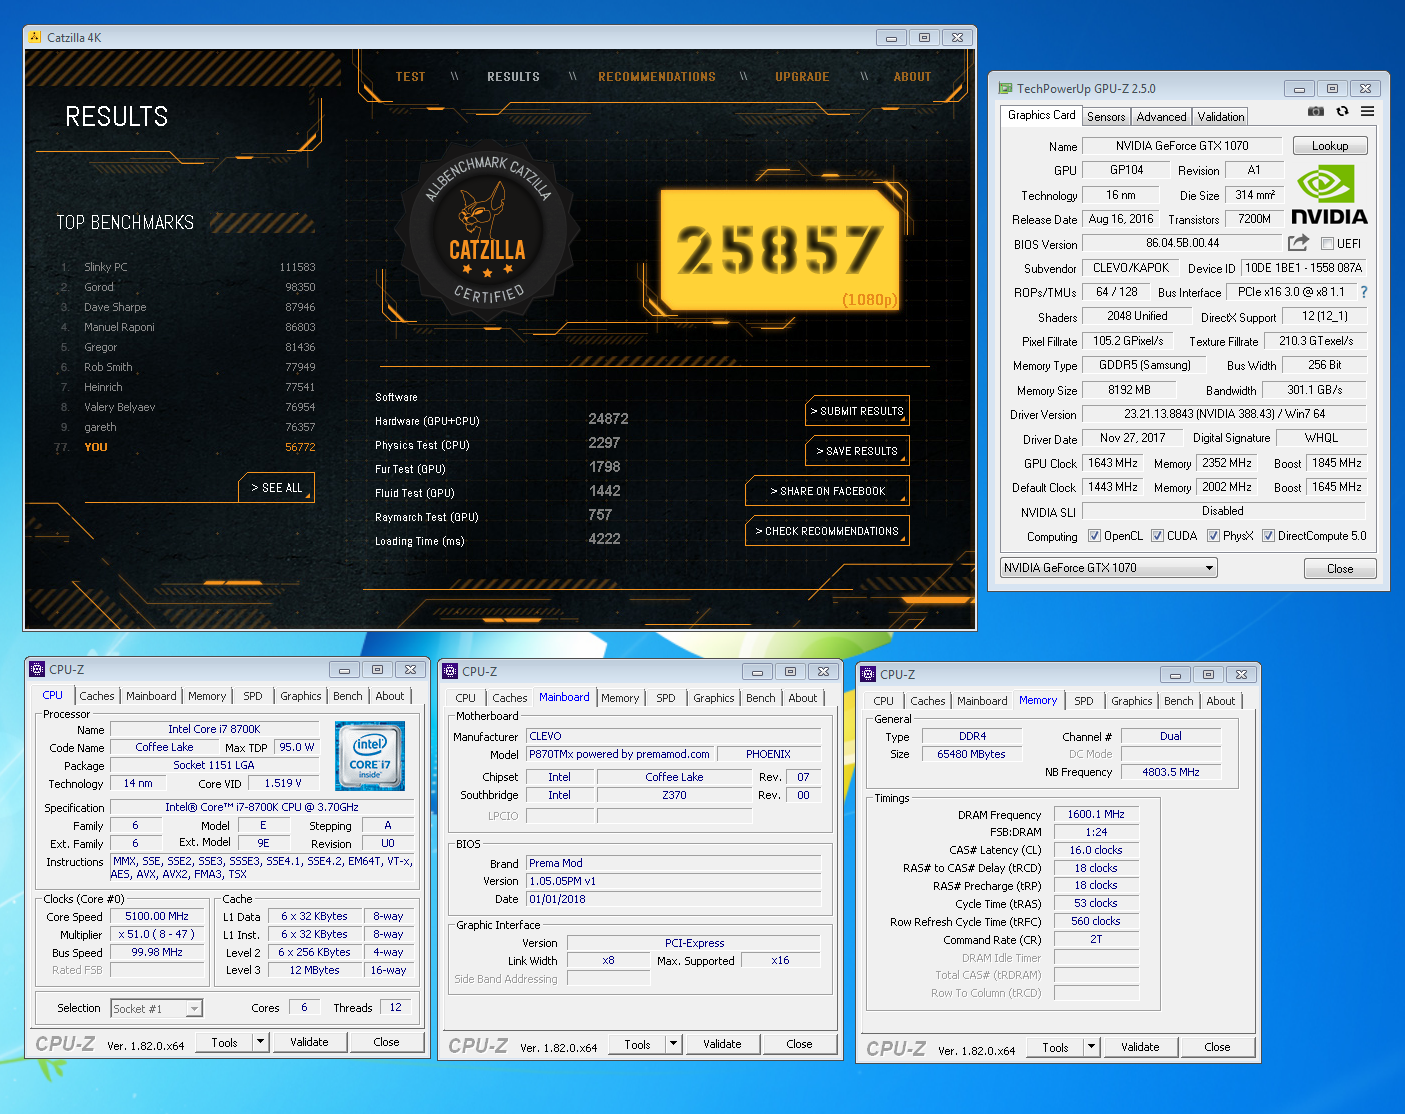The image size is (1405, 1114).
Task: Select Graphics tab in CPU window
Action: [301, 696]
